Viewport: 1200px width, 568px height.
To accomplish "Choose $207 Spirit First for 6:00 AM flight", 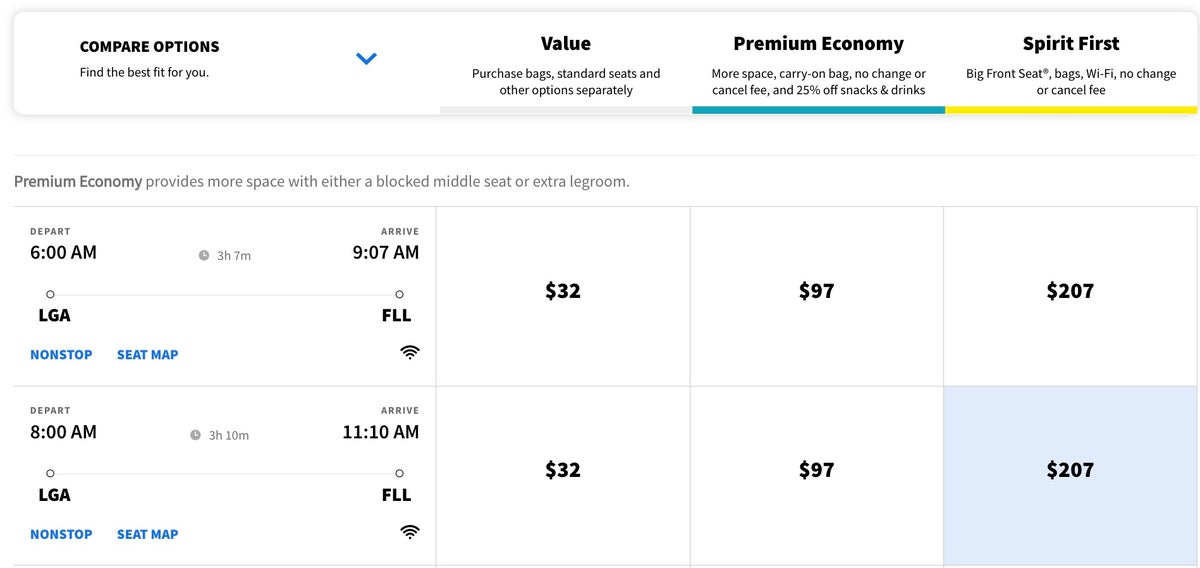I will (x=1070, y=291).
